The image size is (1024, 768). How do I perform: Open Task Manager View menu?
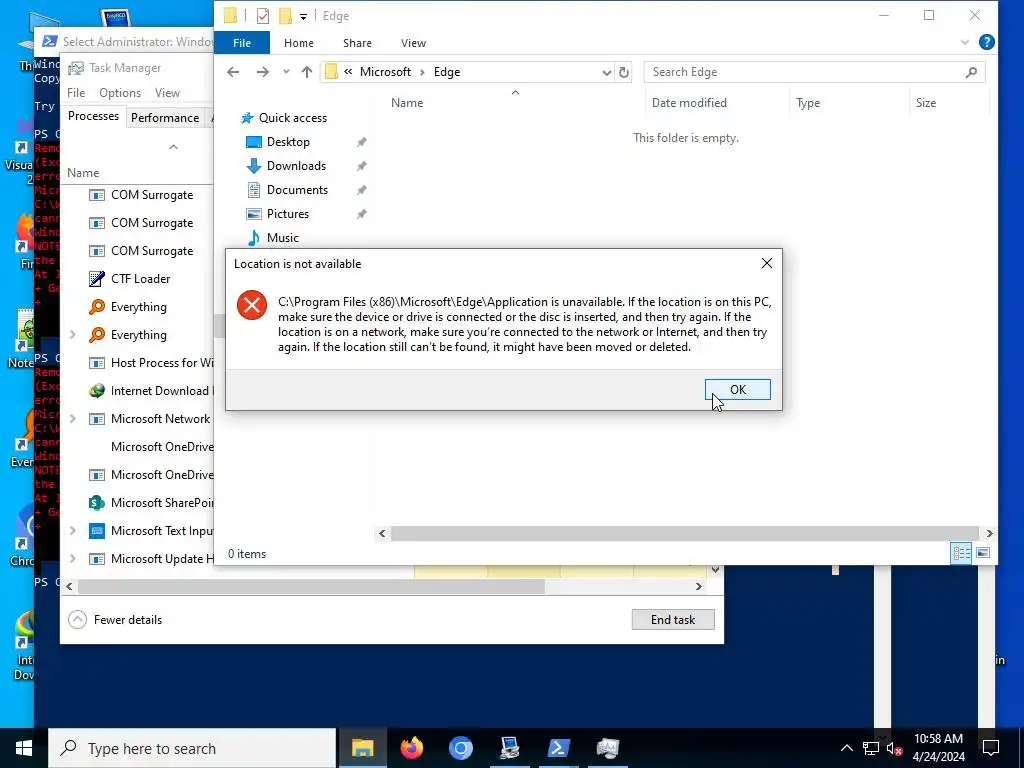click(x=167, y=93)
